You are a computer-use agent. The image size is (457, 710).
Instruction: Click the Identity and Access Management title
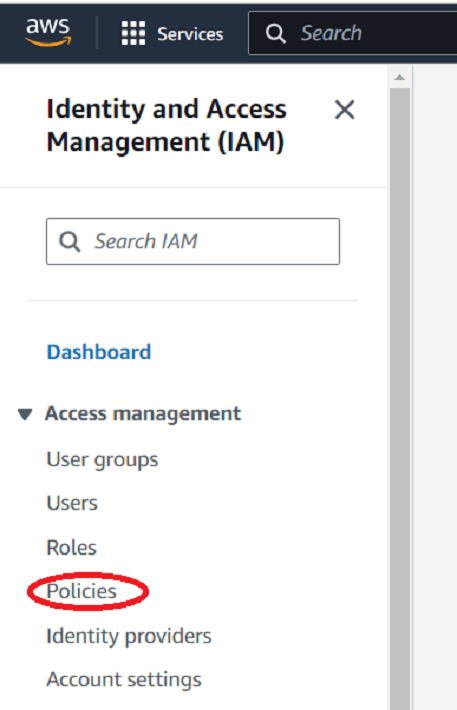[167, 125]
